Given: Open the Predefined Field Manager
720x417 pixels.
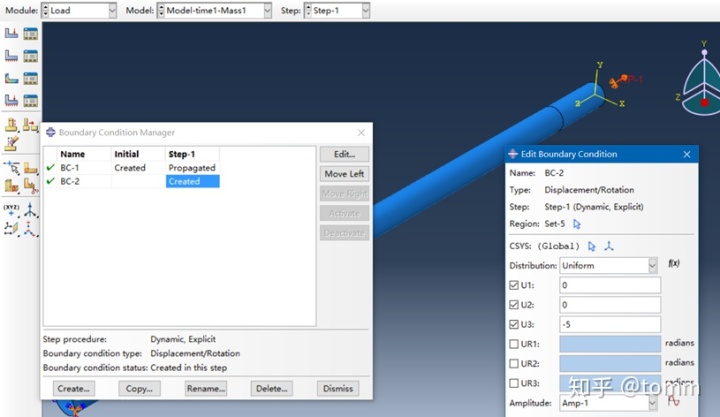Looking at the screenshot, I should click(x=31, y=78).
